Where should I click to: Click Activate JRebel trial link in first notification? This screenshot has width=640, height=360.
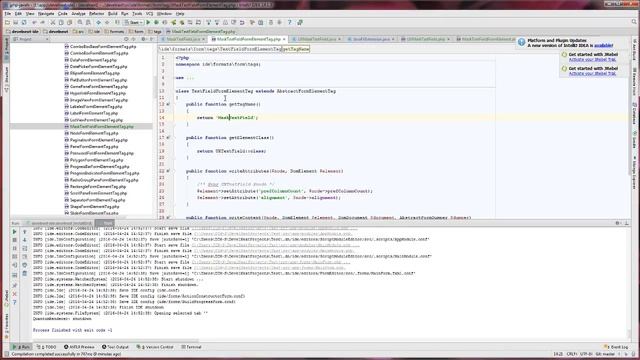(592, 60)
